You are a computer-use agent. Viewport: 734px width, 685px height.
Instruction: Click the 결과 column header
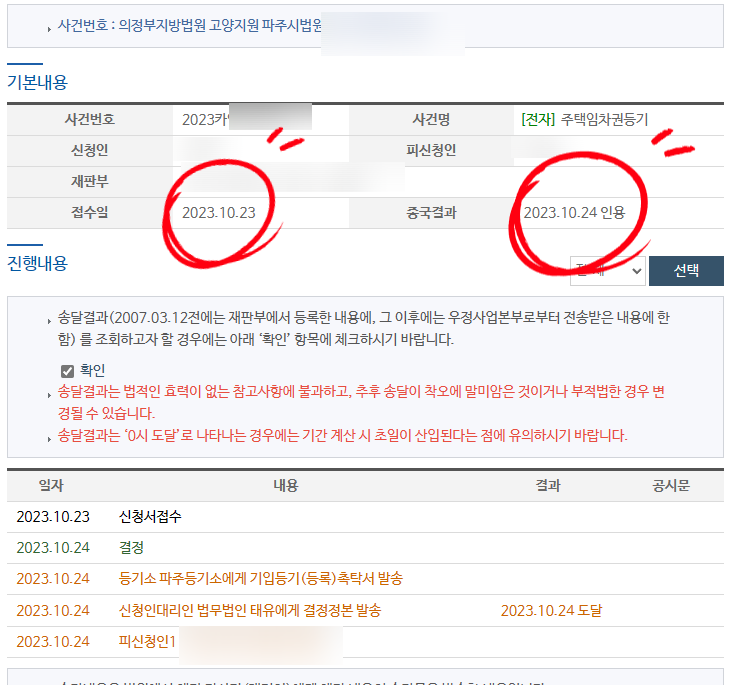click(x=547, y=485)
